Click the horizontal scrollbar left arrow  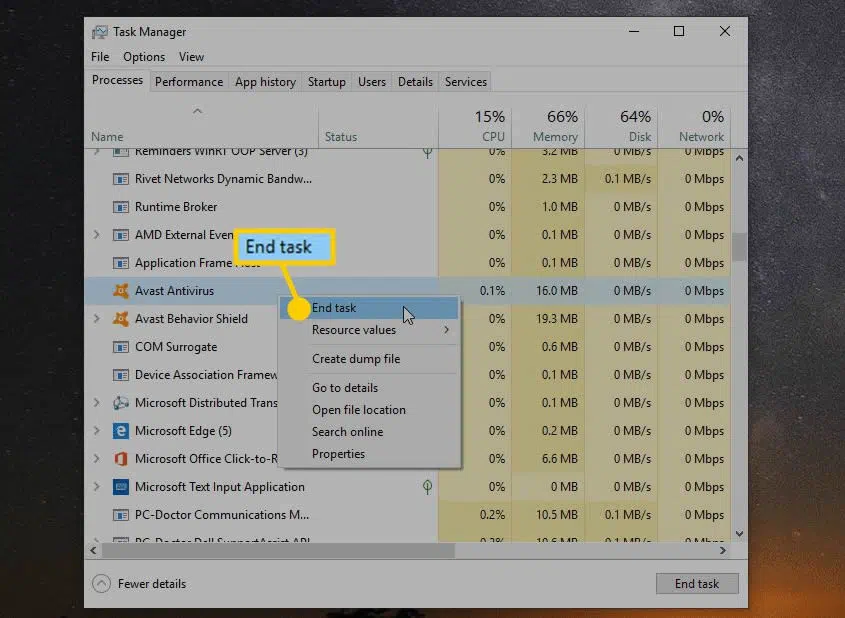(x=93, y=551)
